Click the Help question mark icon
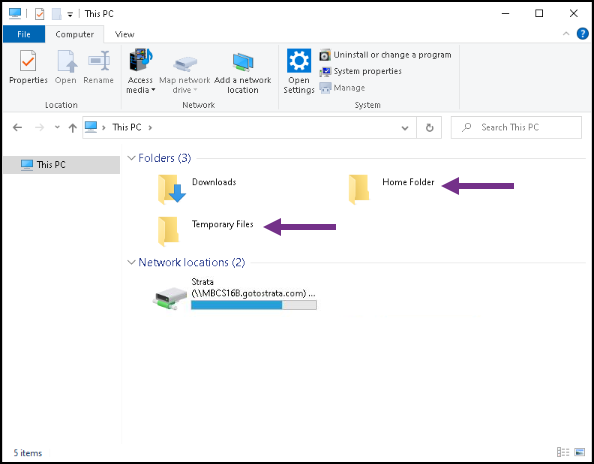Screen dimensions: 594x464 582,34
